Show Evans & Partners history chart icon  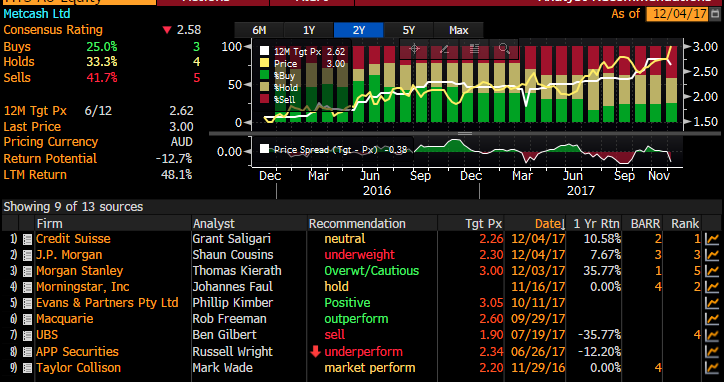712,303
